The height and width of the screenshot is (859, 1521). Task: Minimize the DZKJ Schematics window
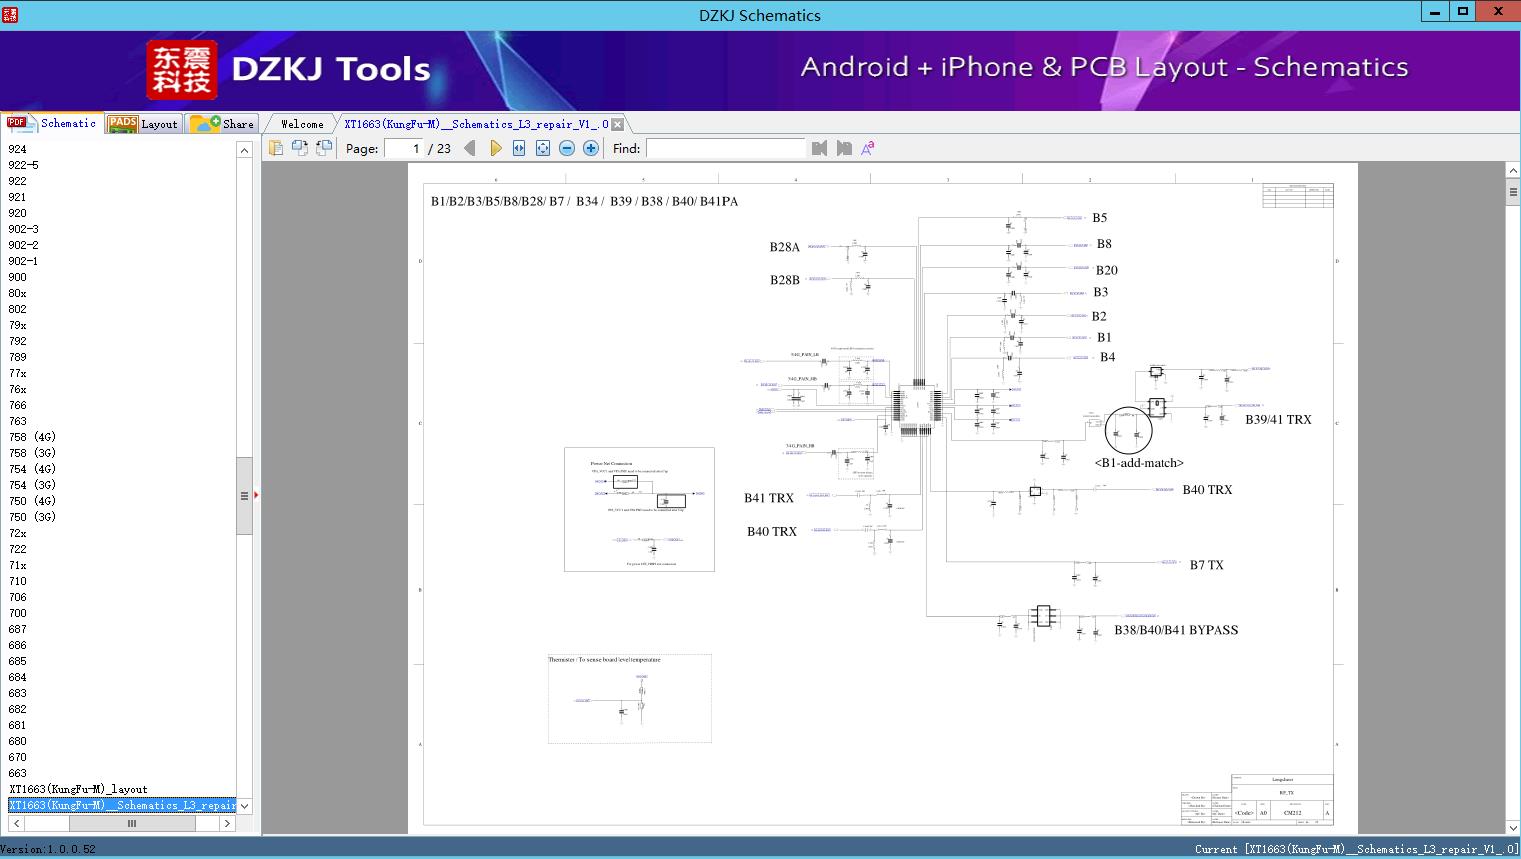(x=1435, y=11)
